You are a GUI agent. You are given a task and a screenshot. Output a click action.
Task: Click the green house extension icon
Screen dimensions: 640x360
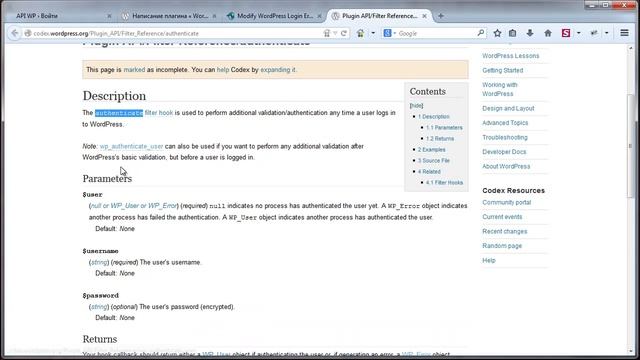click(360, 33)
